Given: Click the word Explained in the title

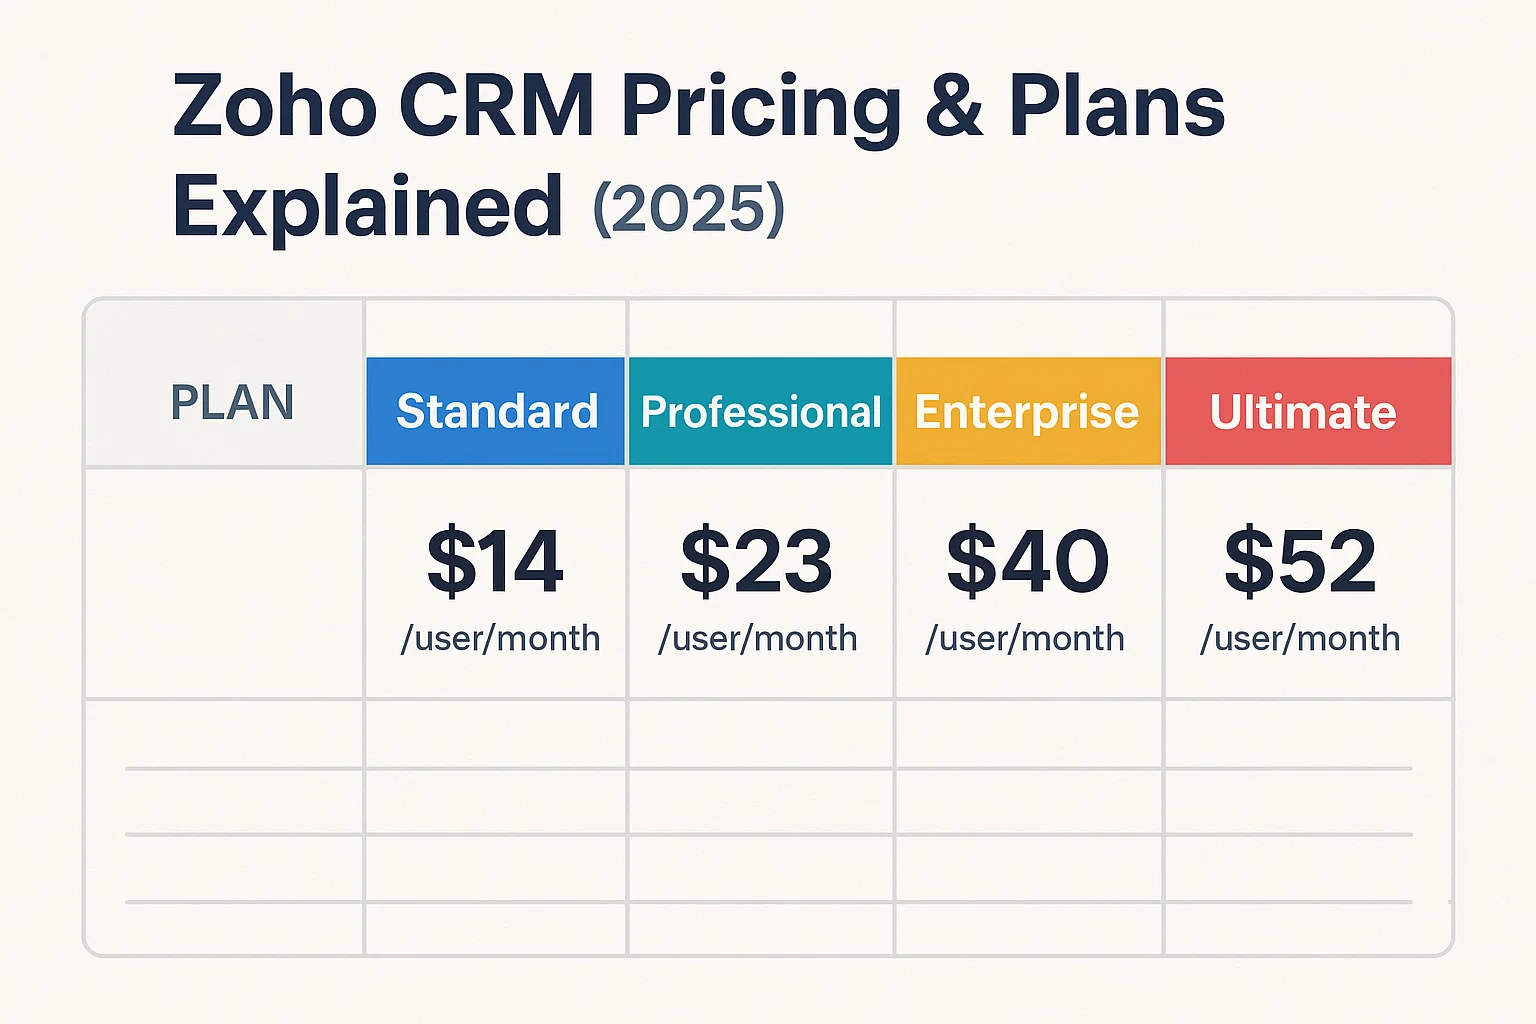Looking at the screenshot, I should (367, 206).
